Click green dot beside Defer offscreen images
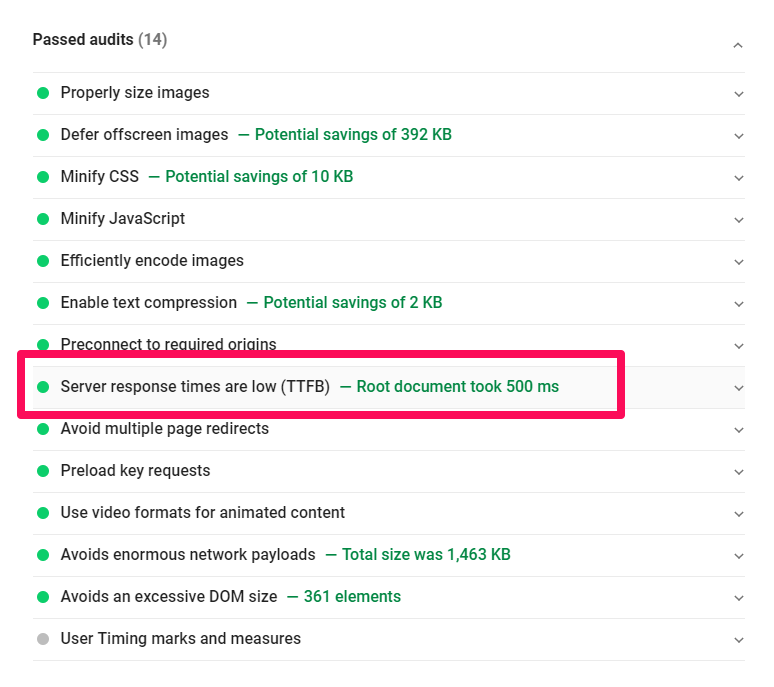Viewport: 774px width, 687px height. 43,135
